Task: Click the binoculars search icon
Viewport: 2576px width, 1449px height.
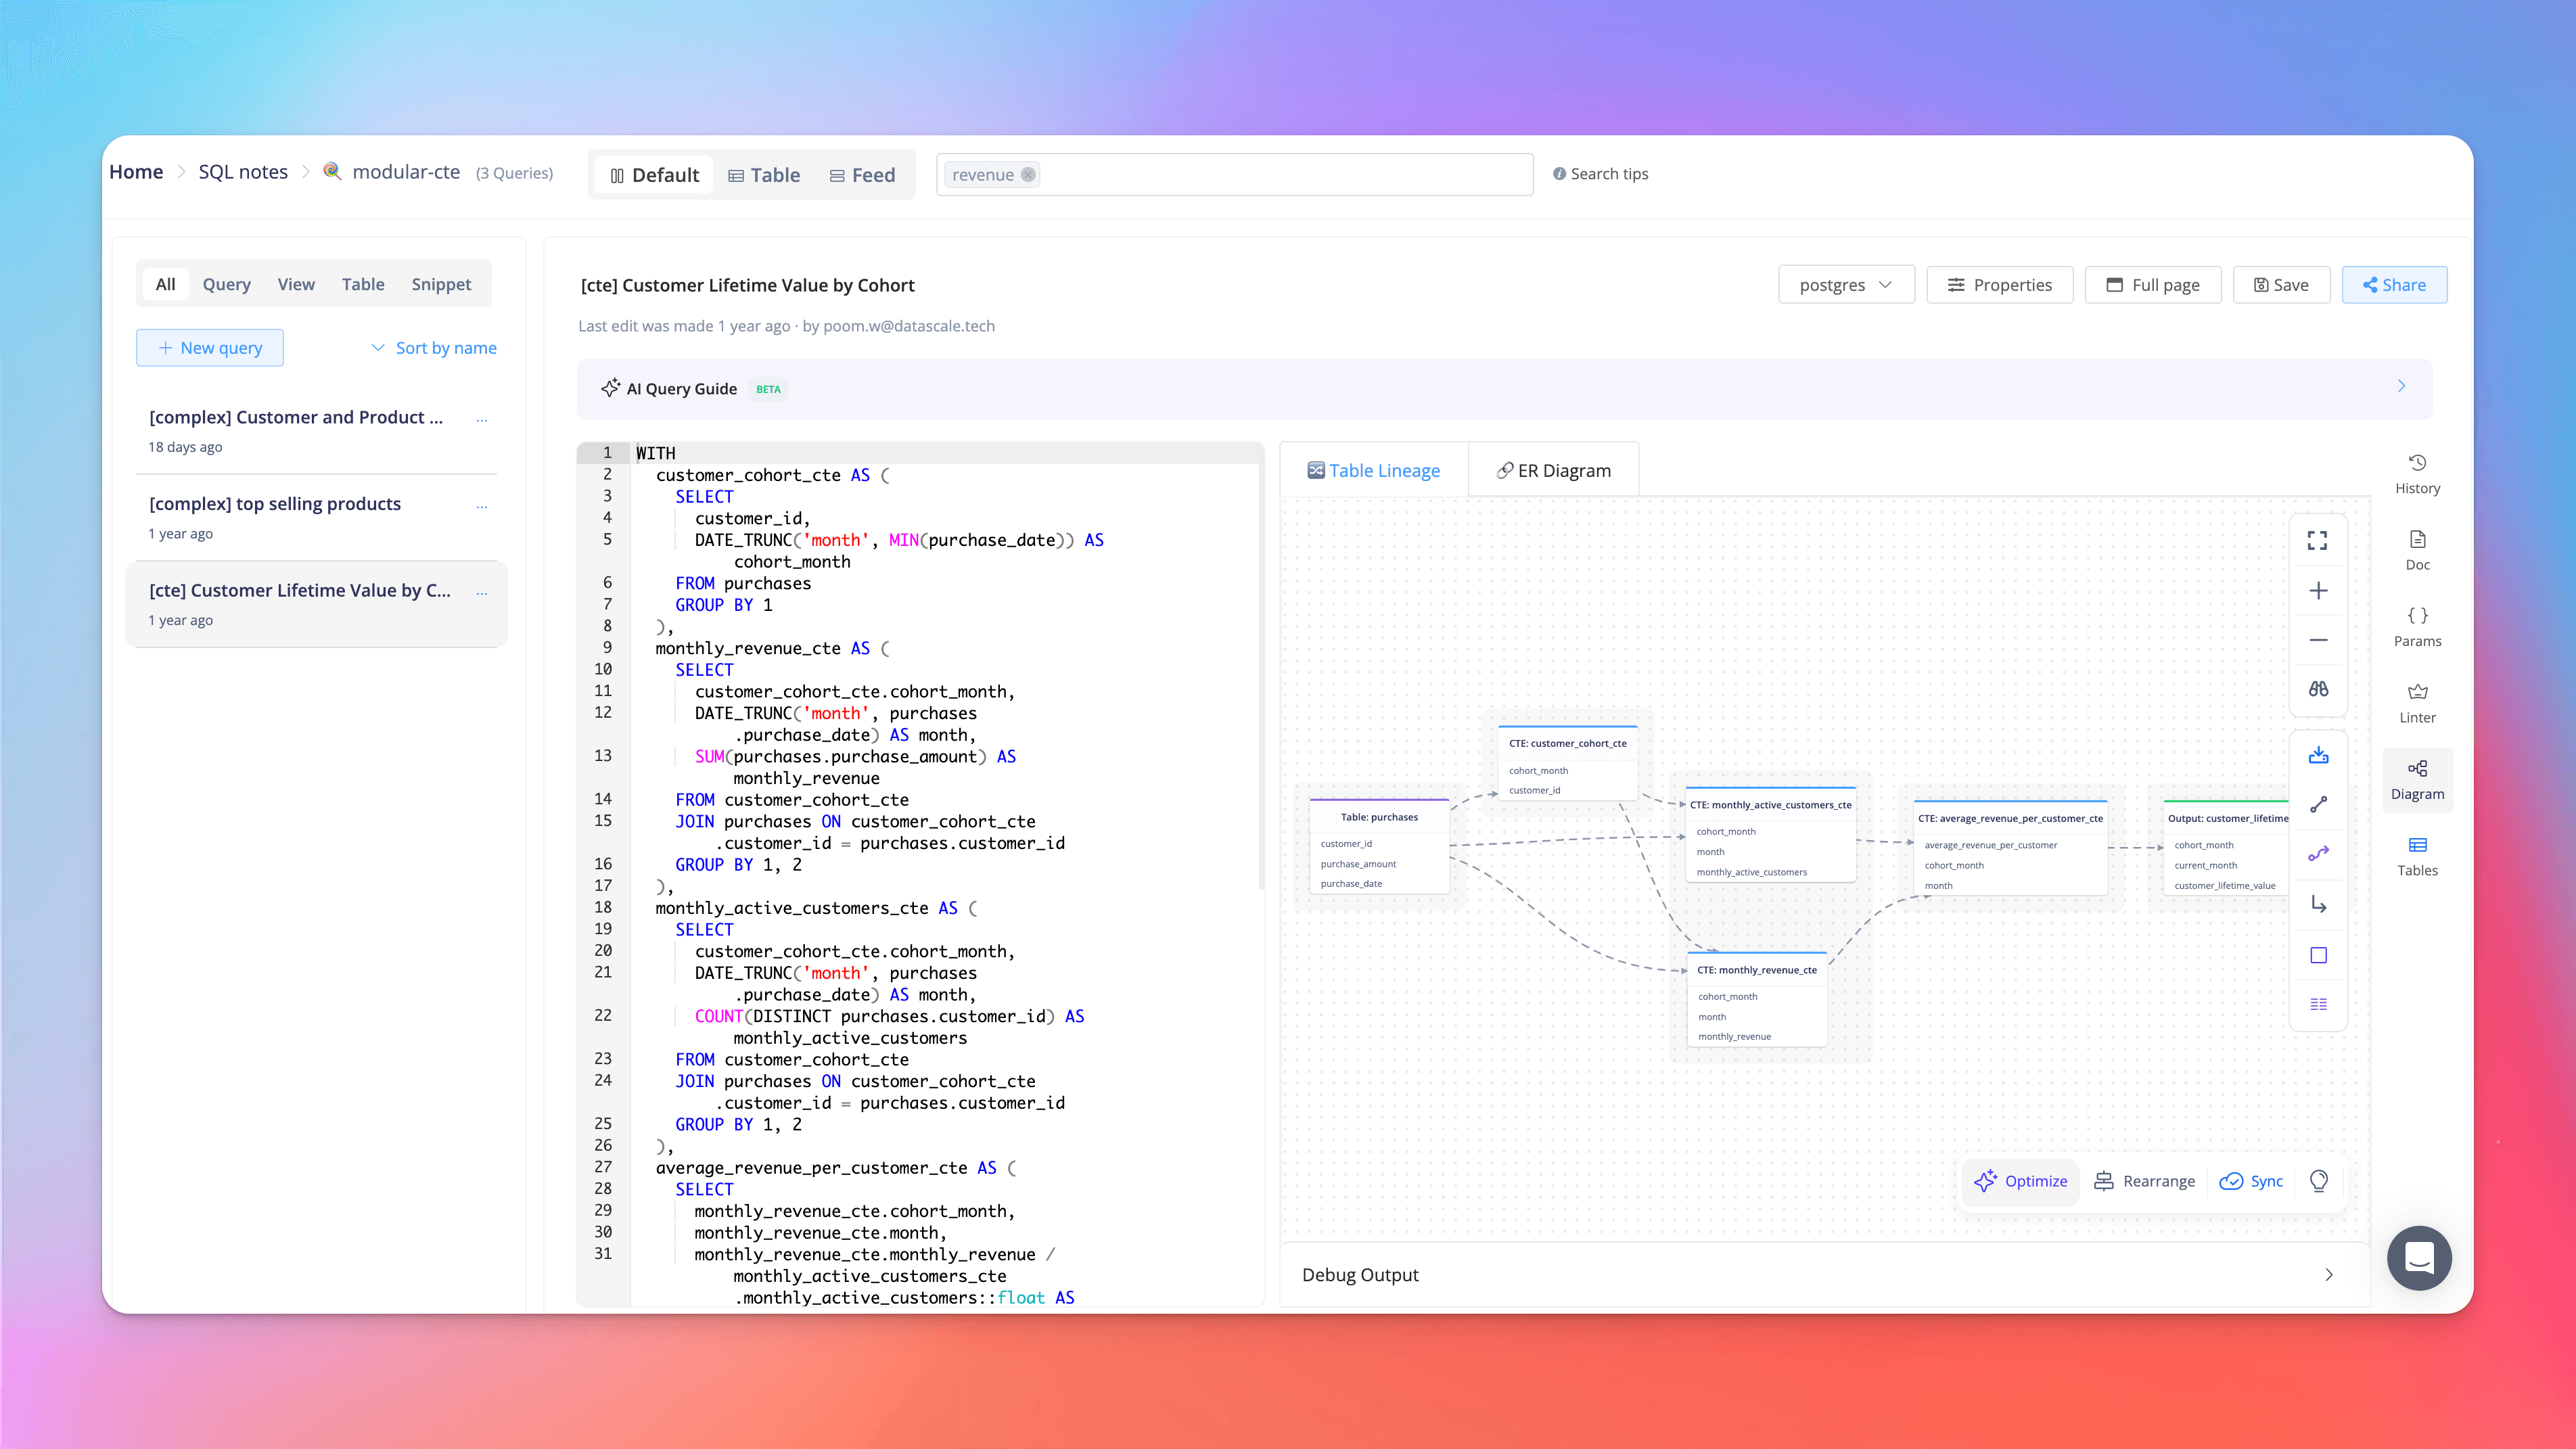Action: coord(2317,689)
